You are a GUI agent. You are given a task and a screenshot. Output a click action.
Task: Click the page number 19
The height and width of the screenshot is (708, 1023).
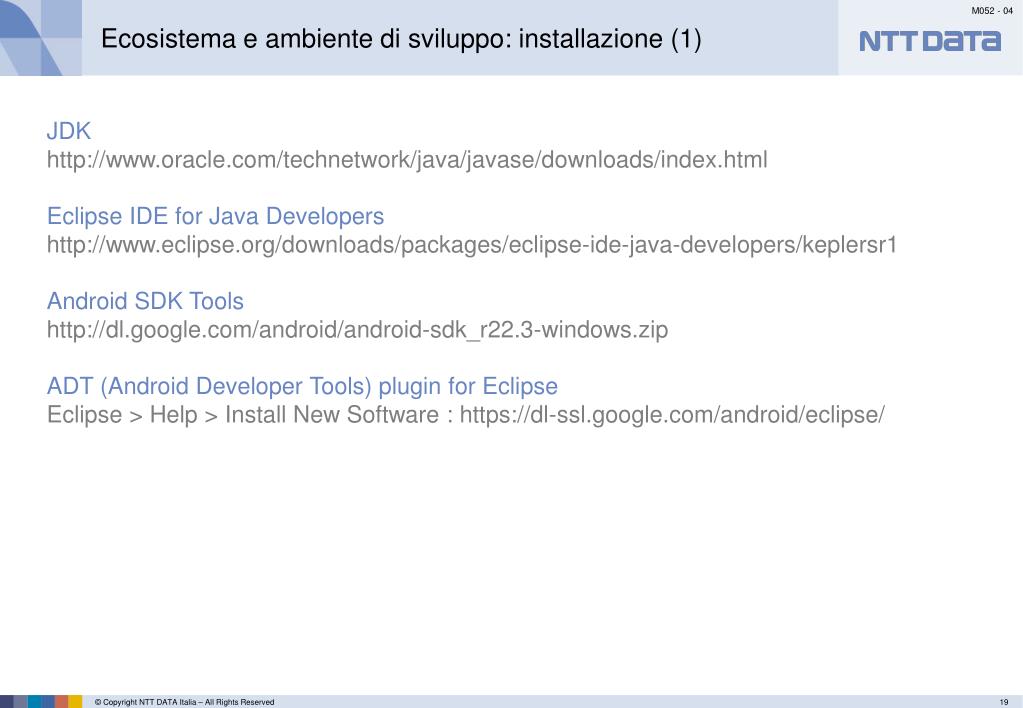pyautogui.click(x=1003, y=702)
